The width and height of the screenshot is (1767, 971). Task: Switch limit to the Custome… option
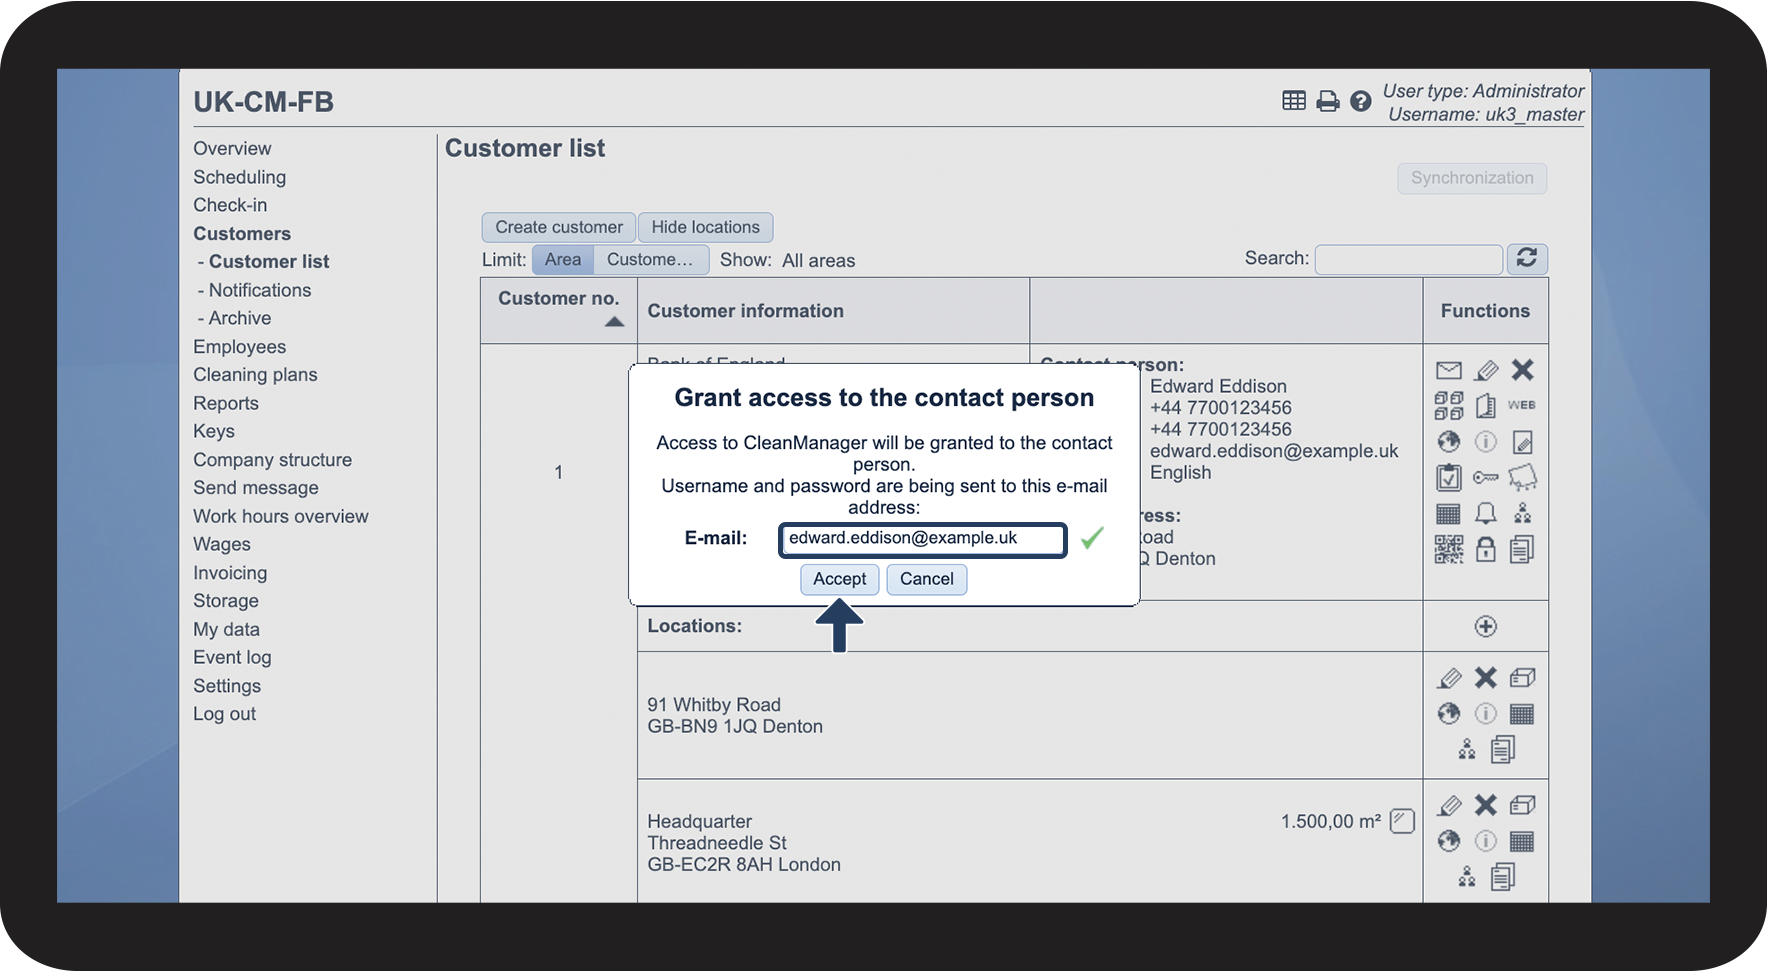tap(650, 260)
